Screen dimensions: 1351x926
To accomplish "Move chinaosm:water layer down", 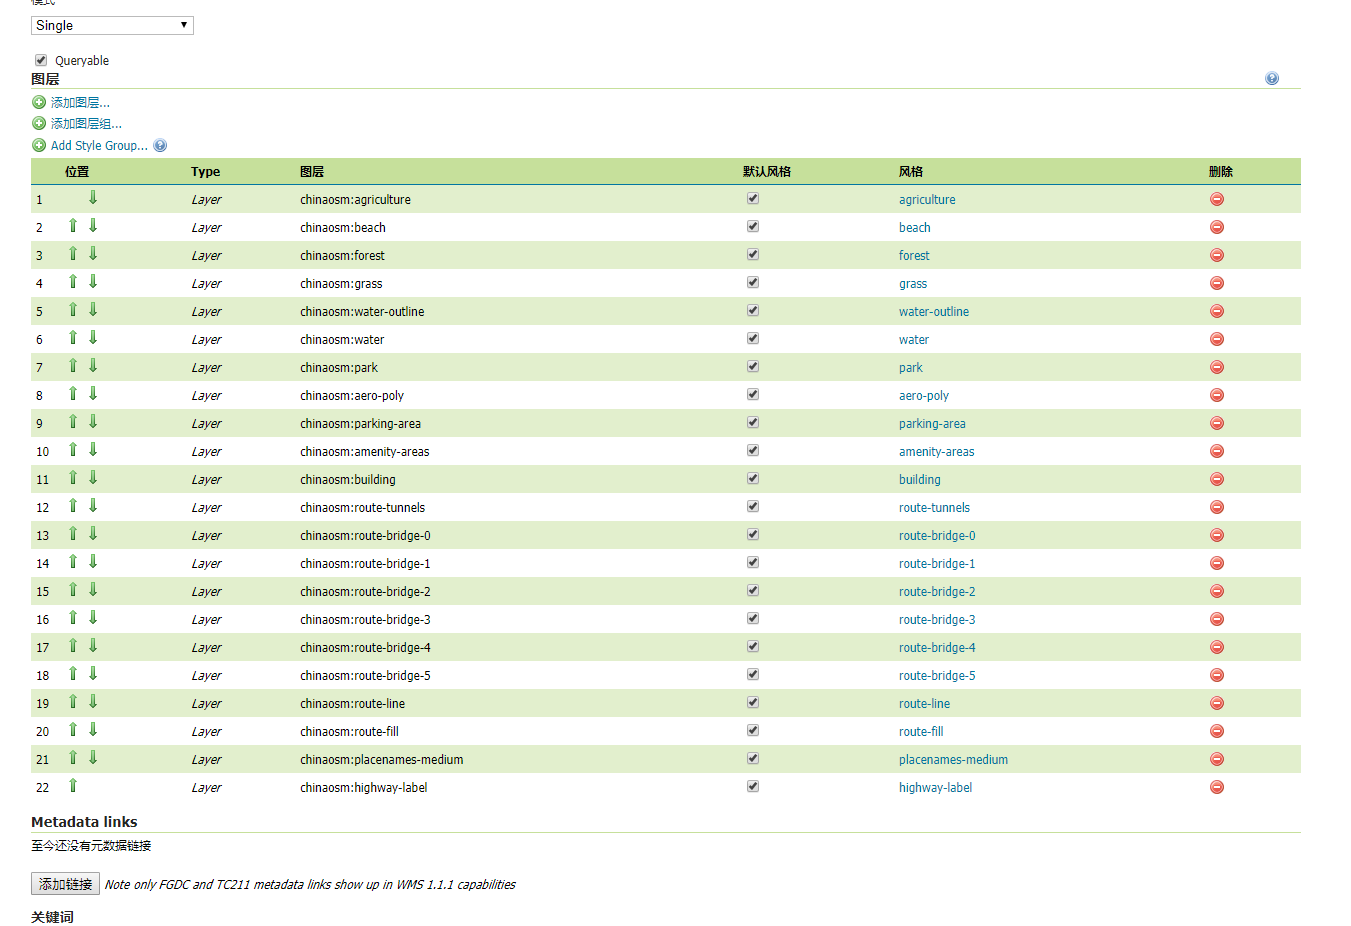I will [x=93, y=338].
